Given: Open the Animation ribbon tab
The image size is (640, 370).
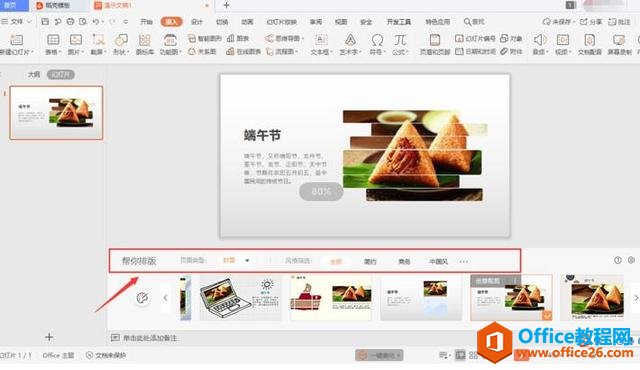Looking at the screenshot, I should coord(247,22).
